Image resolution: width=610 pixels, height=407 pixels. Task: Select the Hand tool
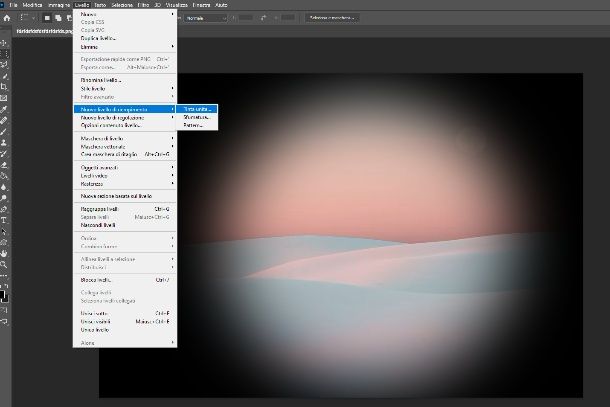coord(4,254)
